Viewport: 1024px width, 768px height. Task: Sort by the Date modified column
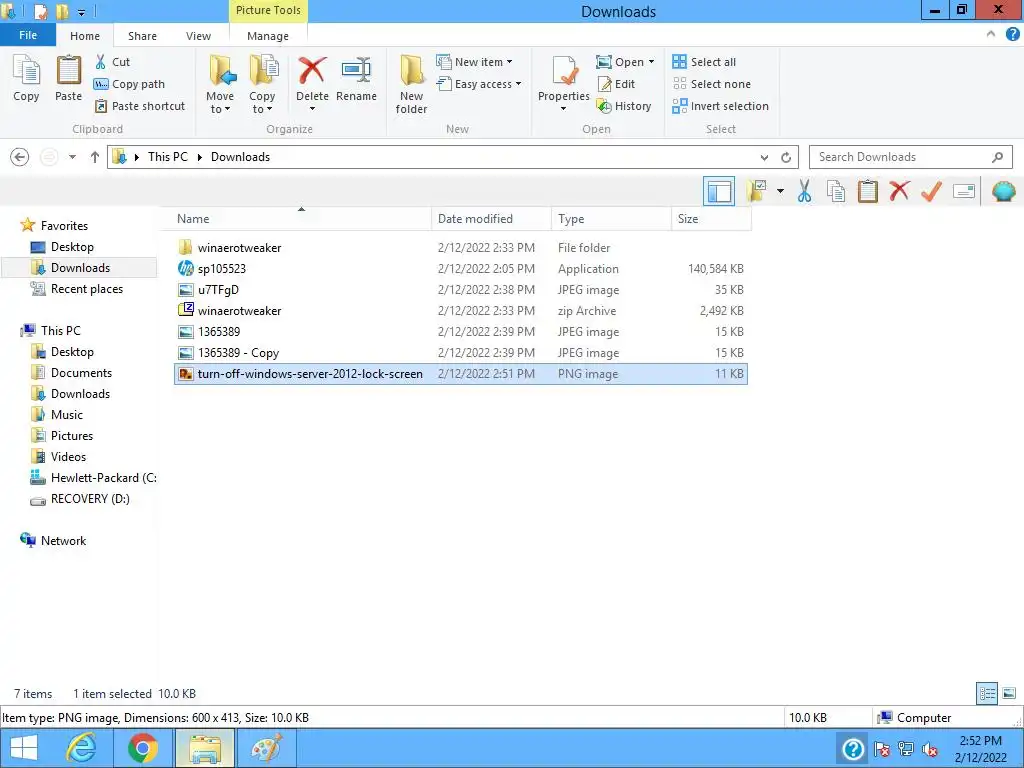point(491,219)
